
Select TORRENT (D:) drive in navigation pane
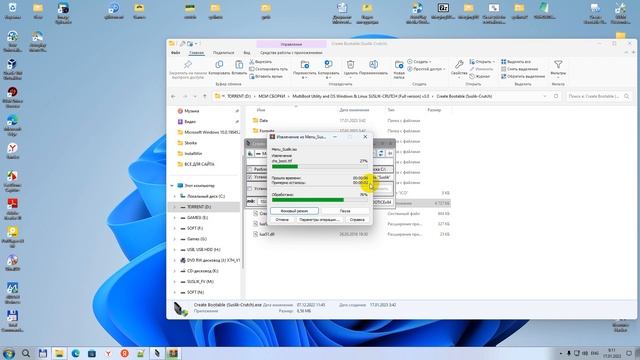coord(199,207)
